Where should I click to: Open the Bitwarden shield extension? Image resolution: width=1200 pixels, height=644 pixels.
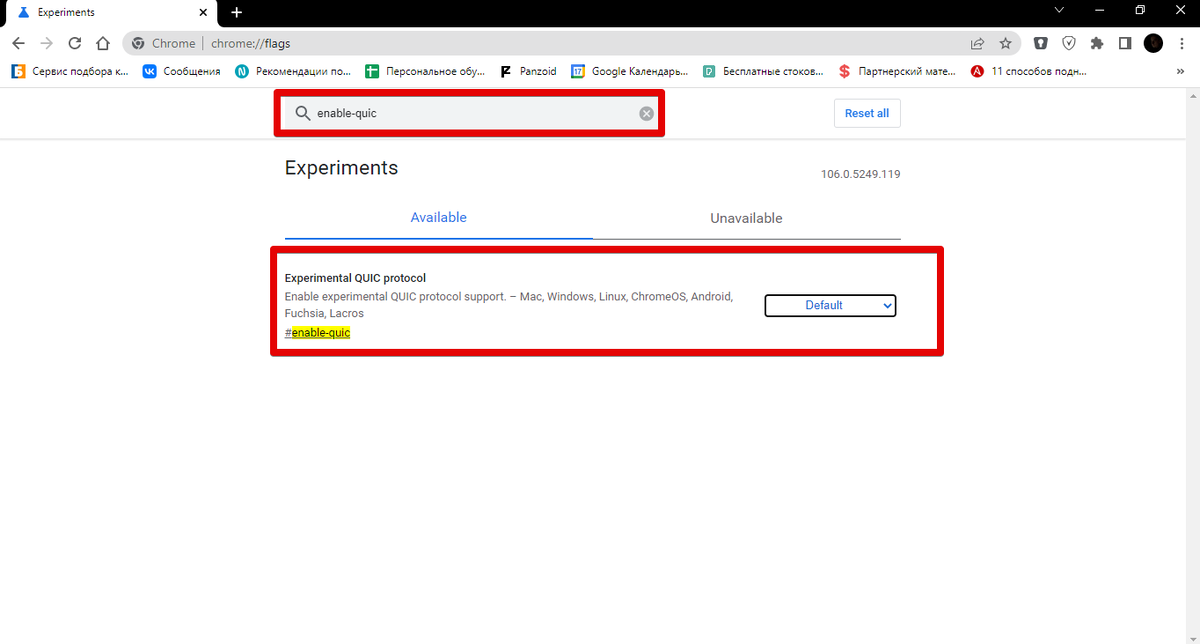1040,43
